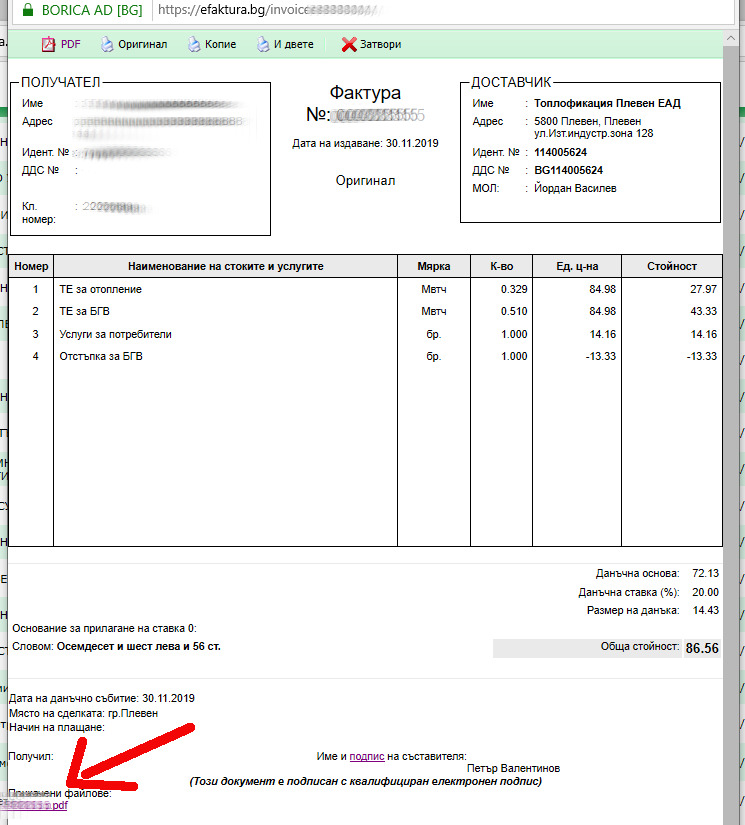Open the подпис signature link
Image resolution: width=745 pixels, height=825 pixels.
[367, 756]
